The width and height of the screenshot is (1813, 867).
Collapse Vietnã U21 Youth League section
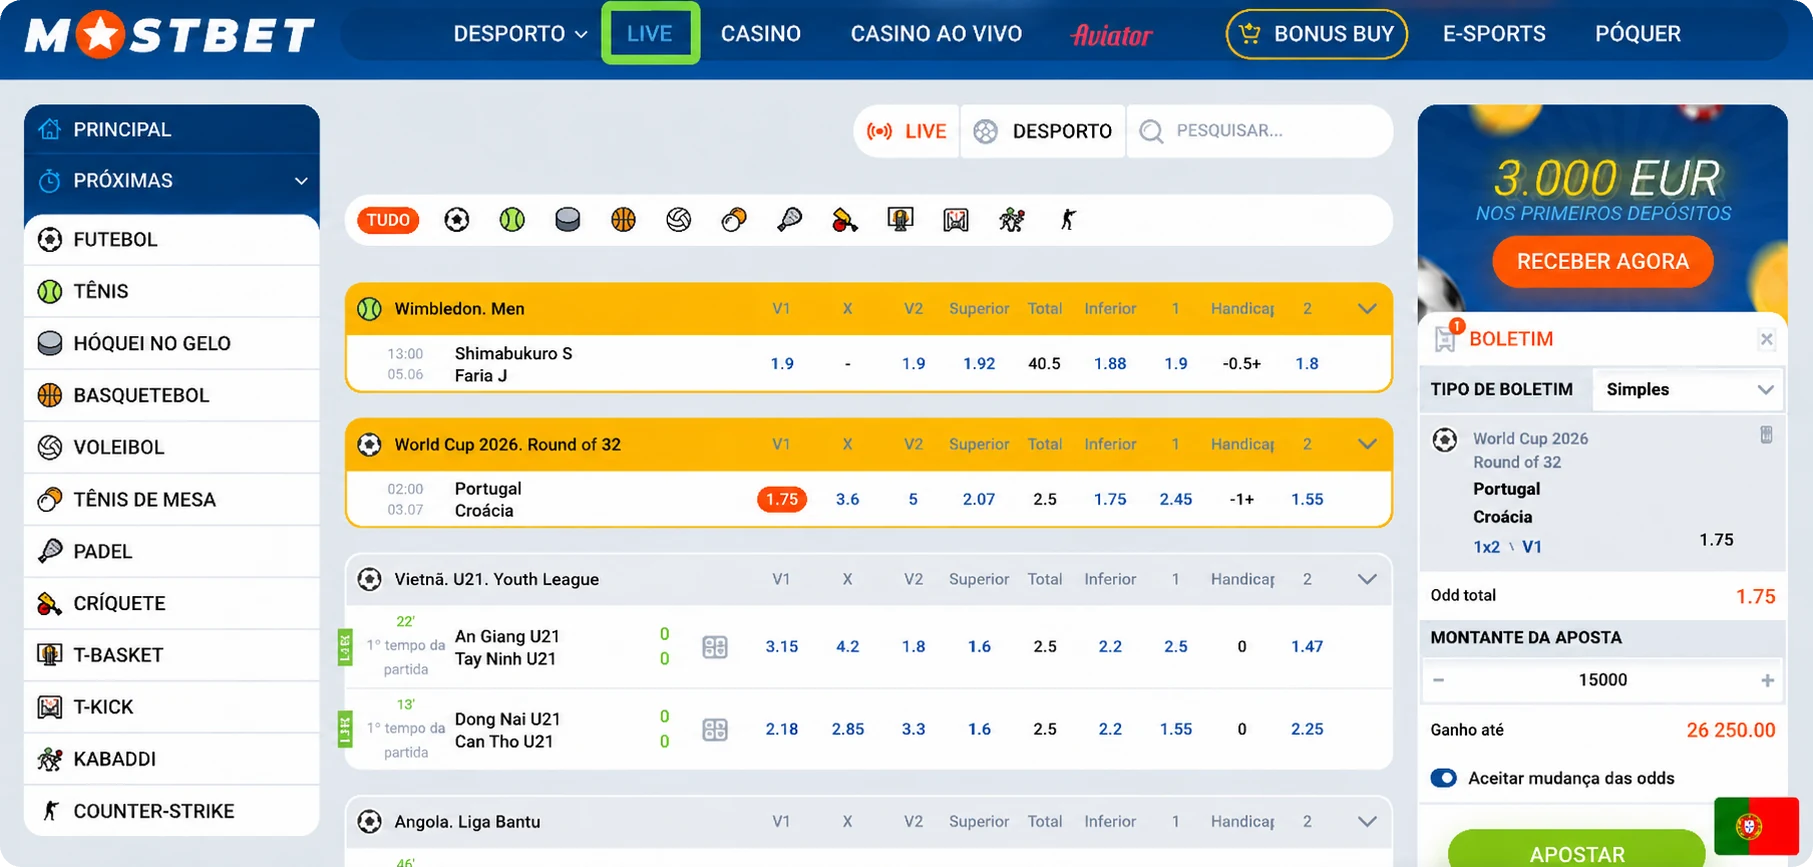(x=1367, y=579)
